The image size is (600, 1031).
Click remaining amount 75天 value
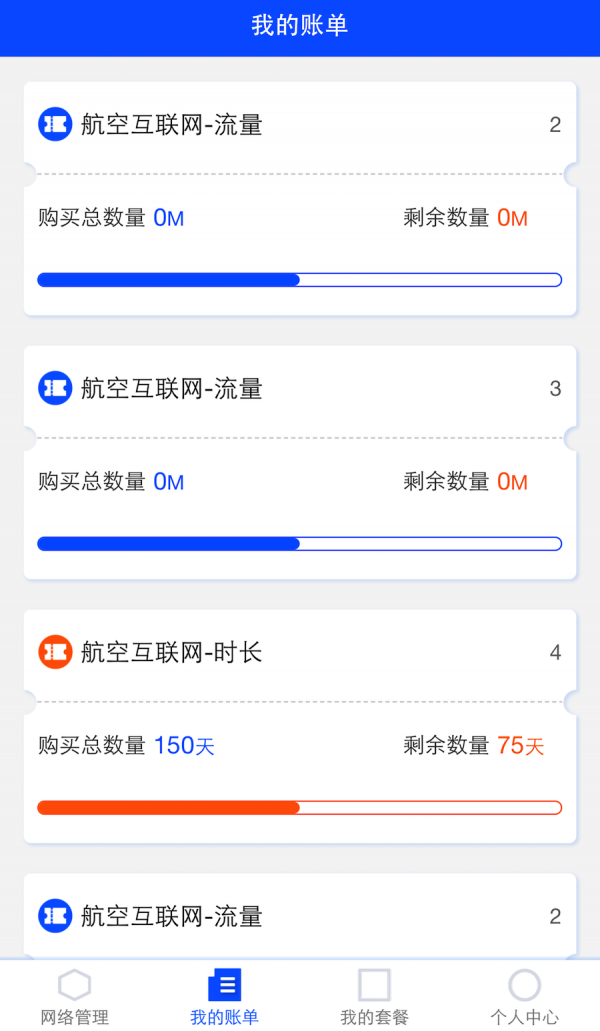coord(520,745)
